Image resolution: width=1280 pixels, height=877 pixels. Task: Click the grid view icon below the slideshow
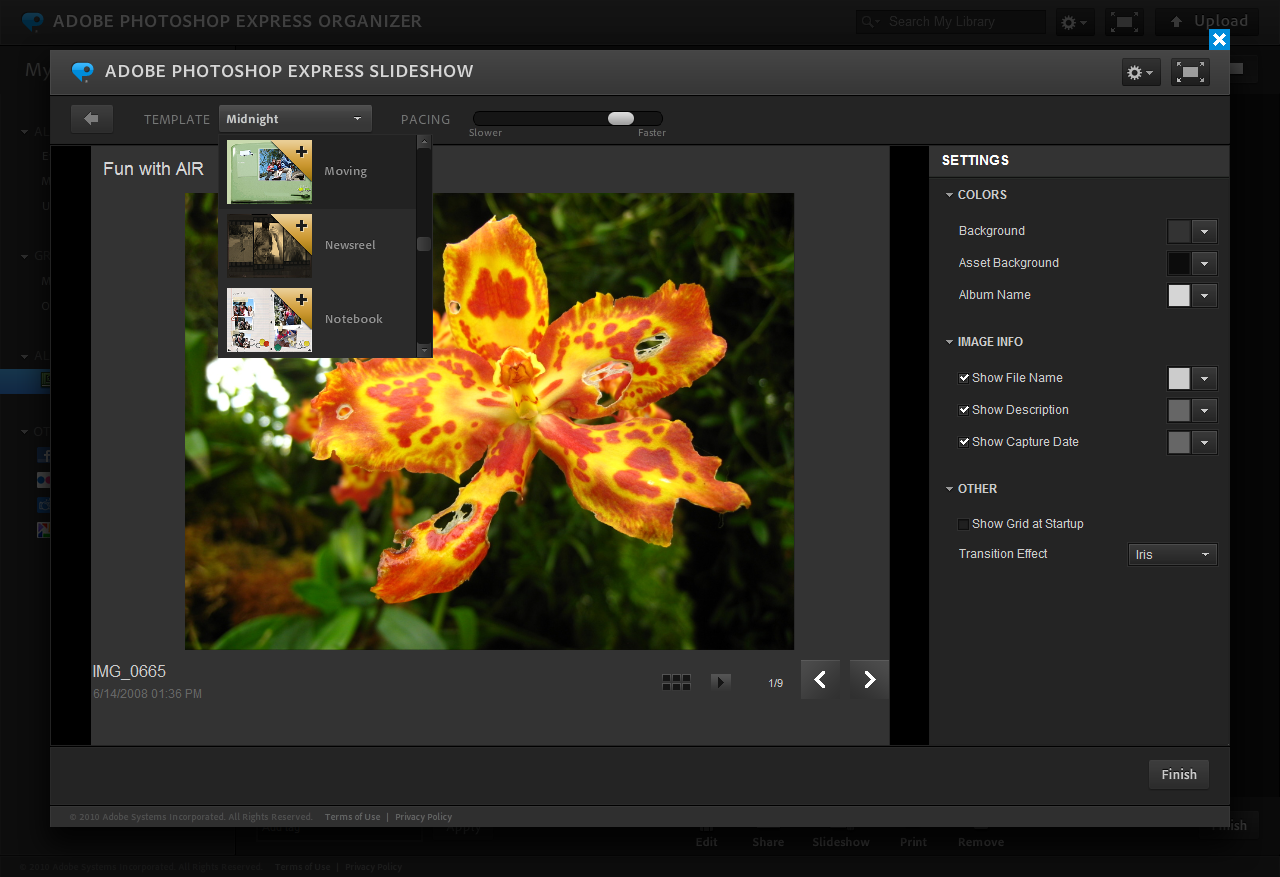[676, 681]
